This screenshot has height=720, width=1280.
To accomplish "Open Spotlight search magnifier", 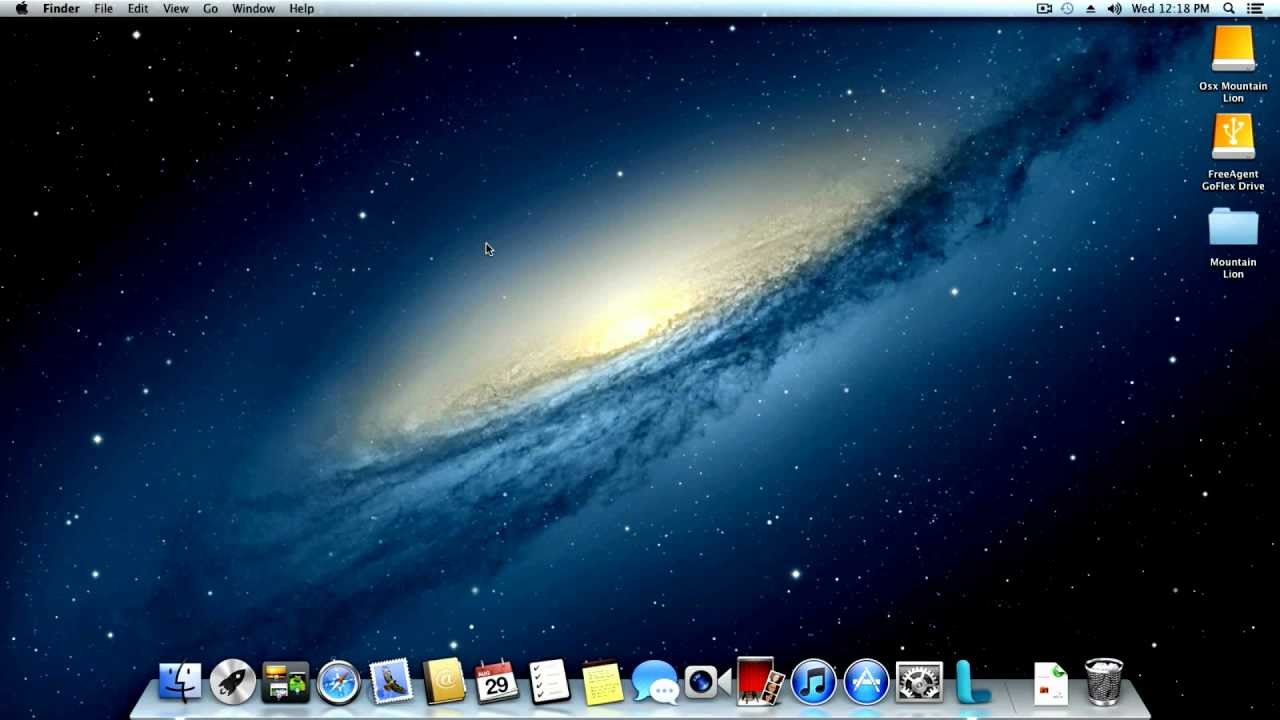I will click(x=1229, y=9).
